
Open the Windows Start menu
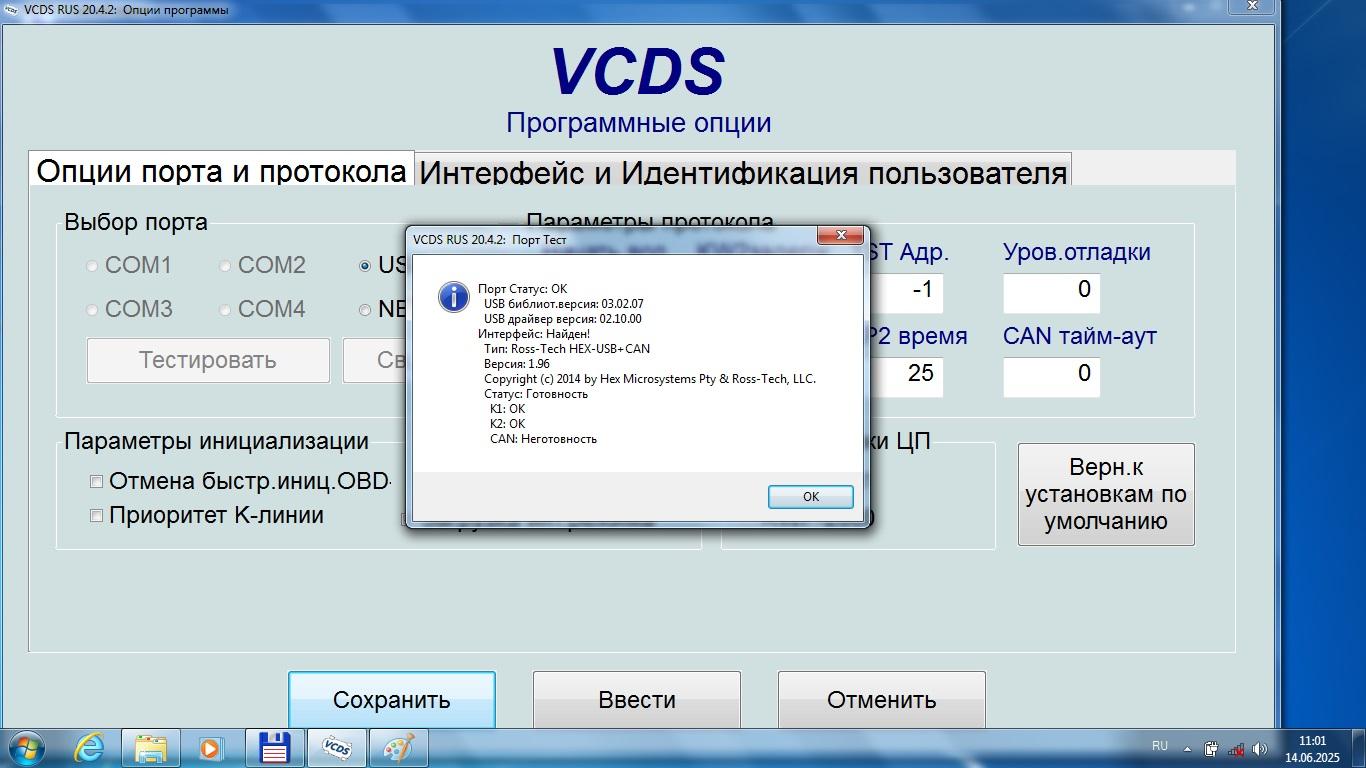pos(25,747)
